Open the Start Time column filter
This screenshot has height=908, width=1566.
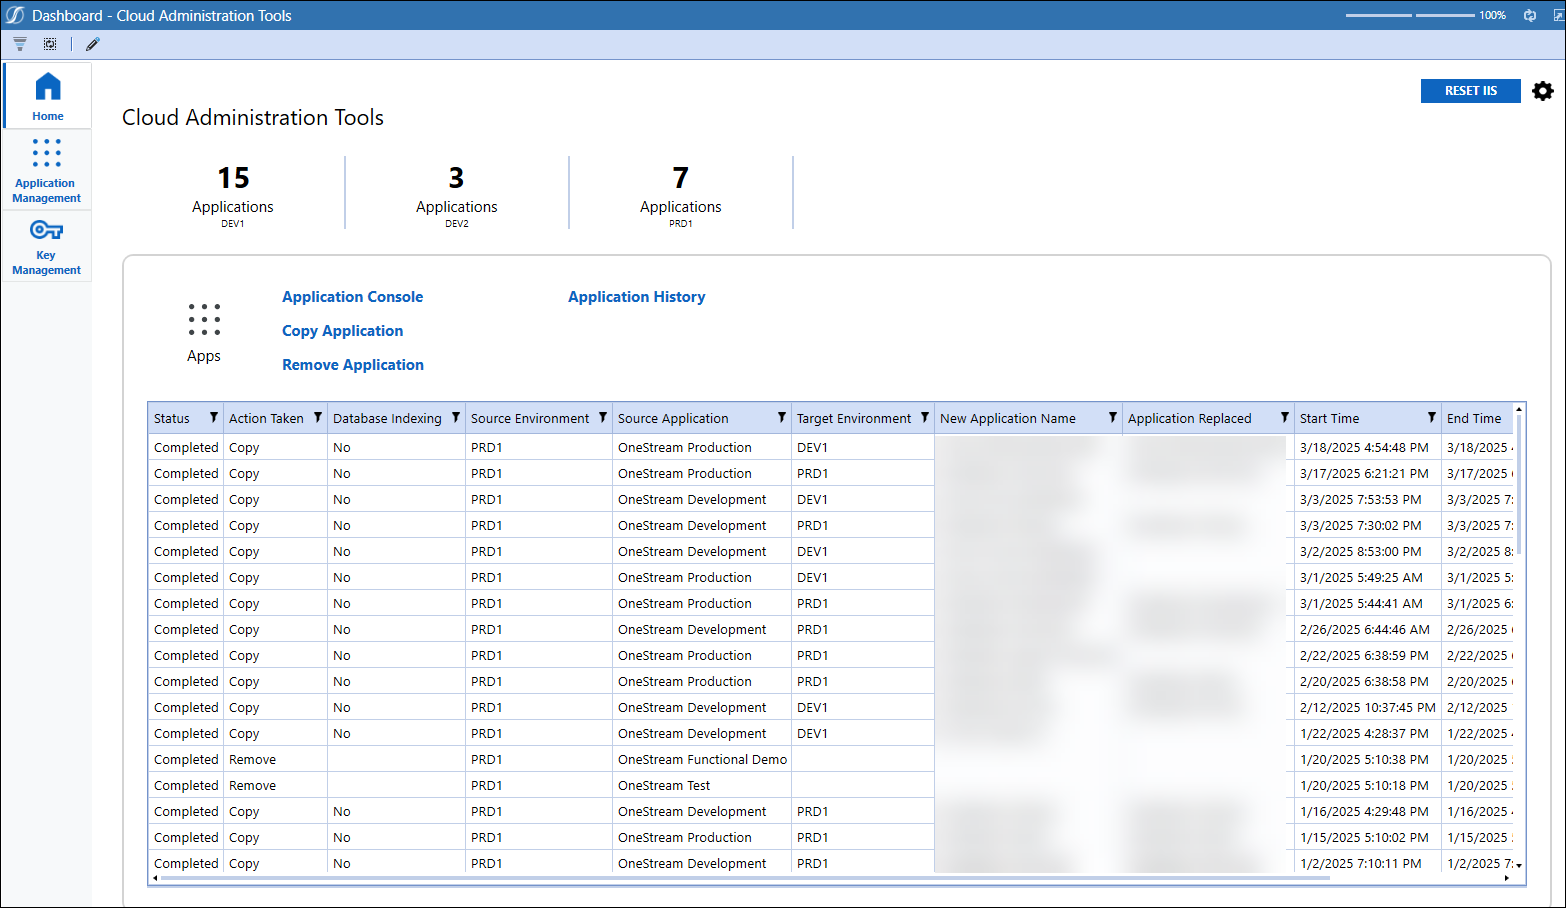pos(1432,418)
